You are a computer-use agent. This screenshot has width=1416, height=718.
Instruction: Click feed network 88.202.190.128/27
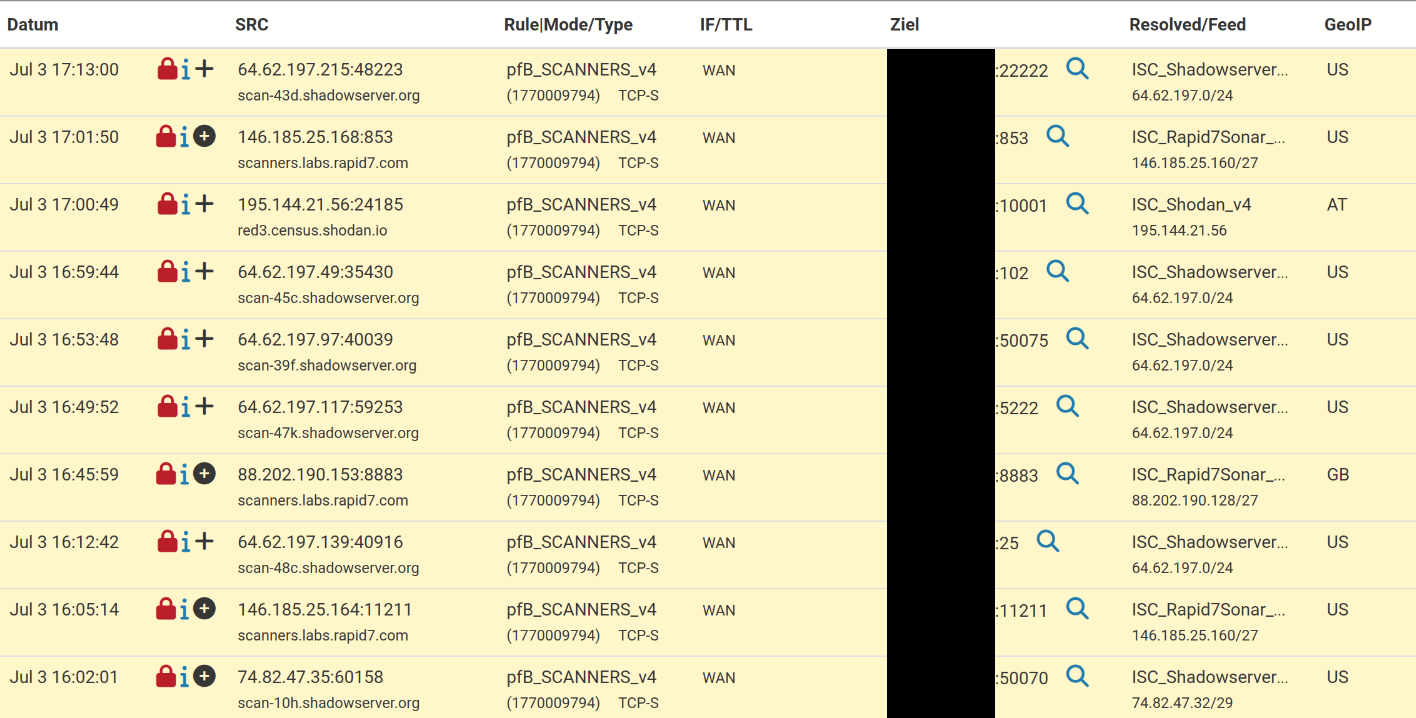1195,501
